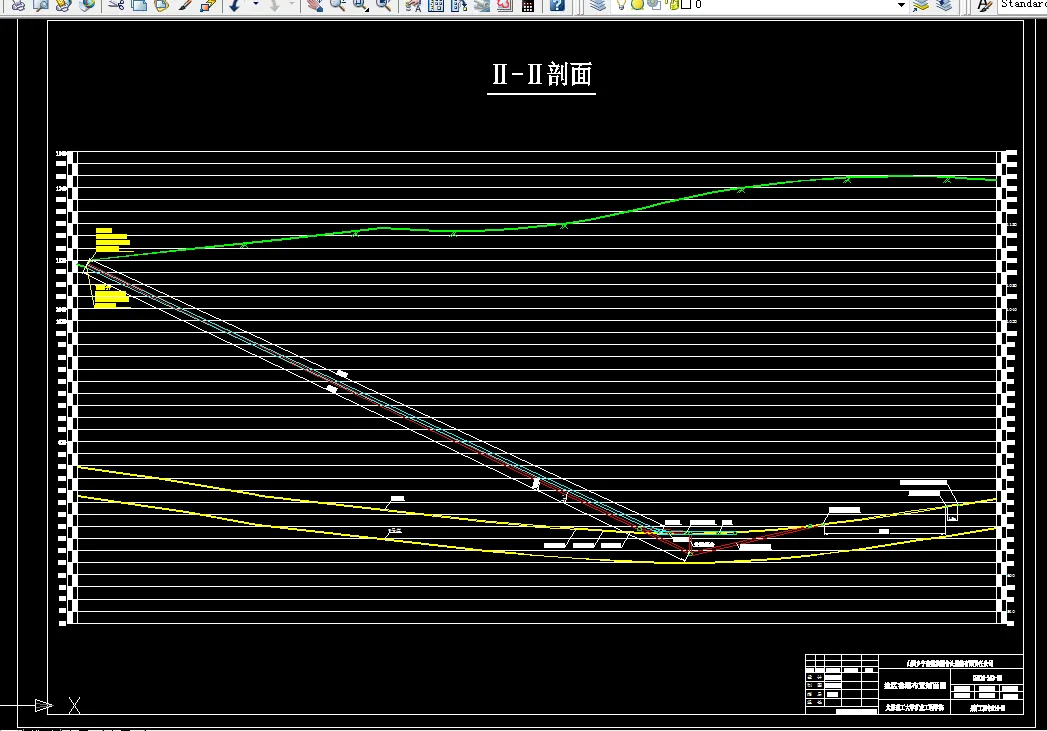Click the Publish icon

(63, 5)
